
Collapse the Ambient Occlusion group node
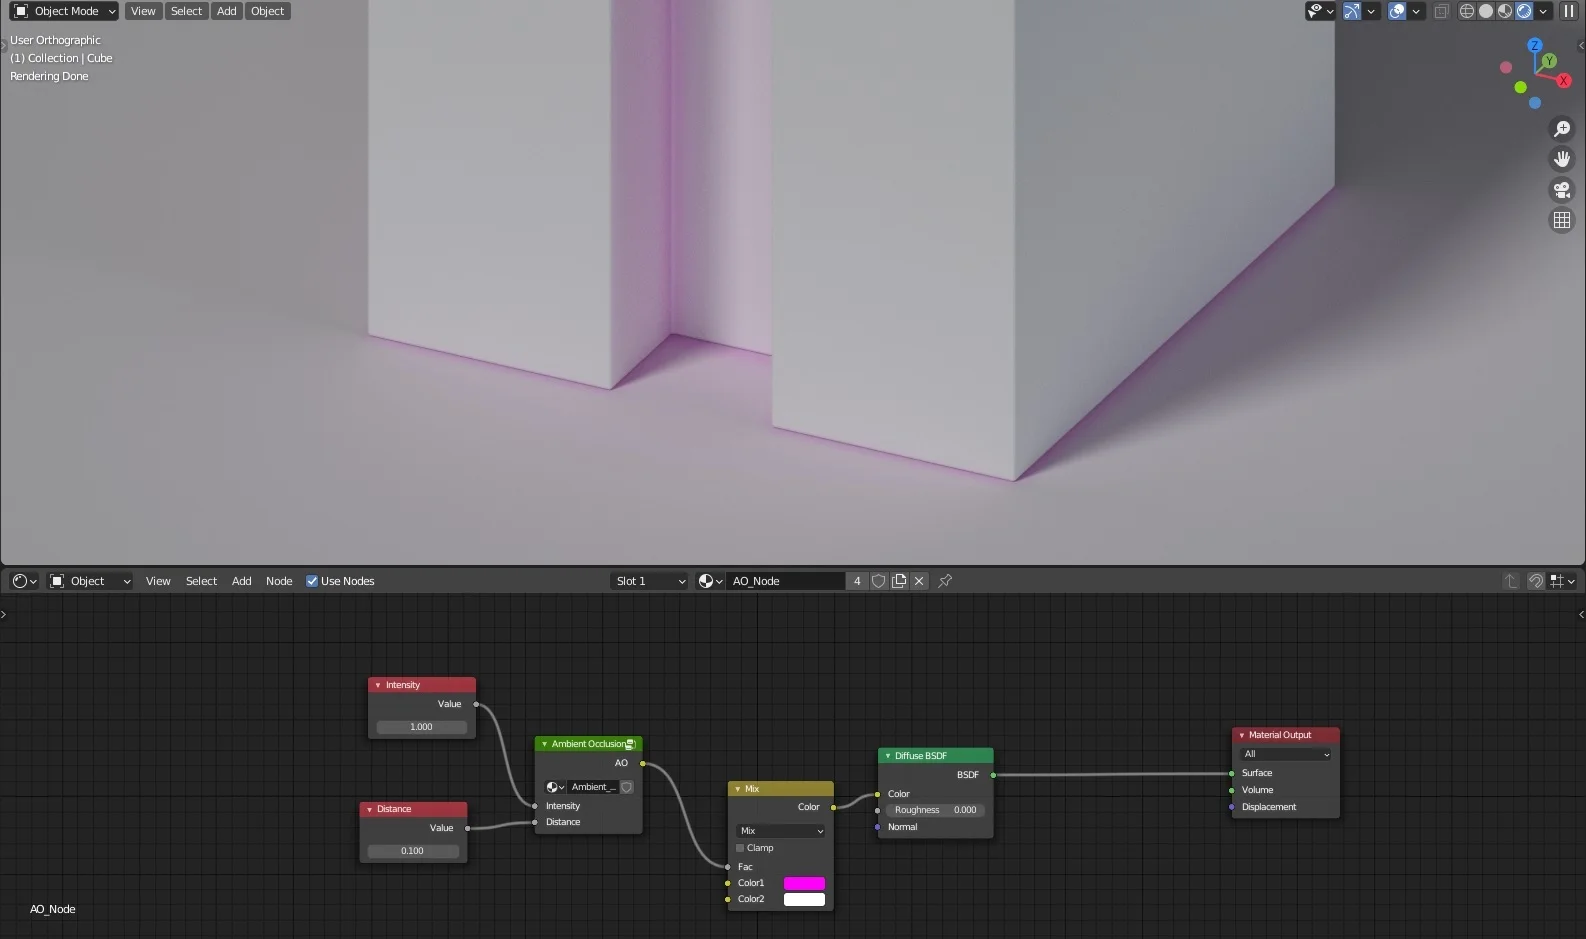coord(544,744)
